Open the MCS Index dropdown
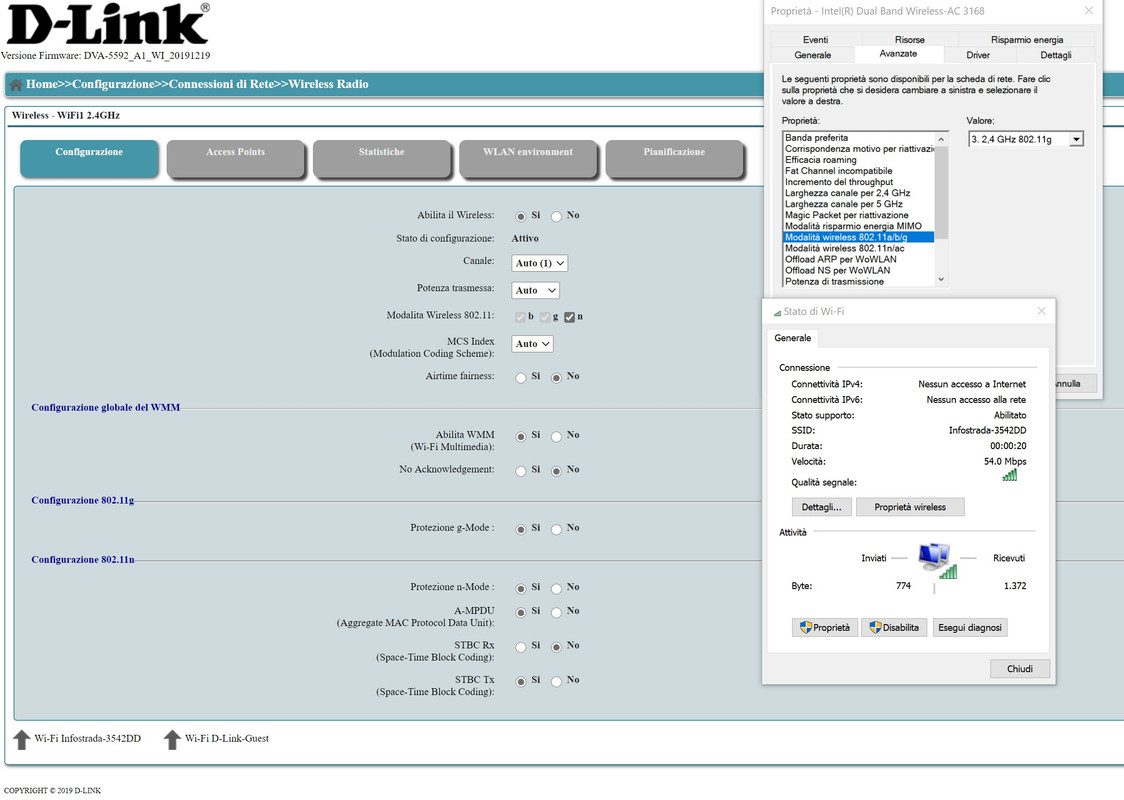 532,344
